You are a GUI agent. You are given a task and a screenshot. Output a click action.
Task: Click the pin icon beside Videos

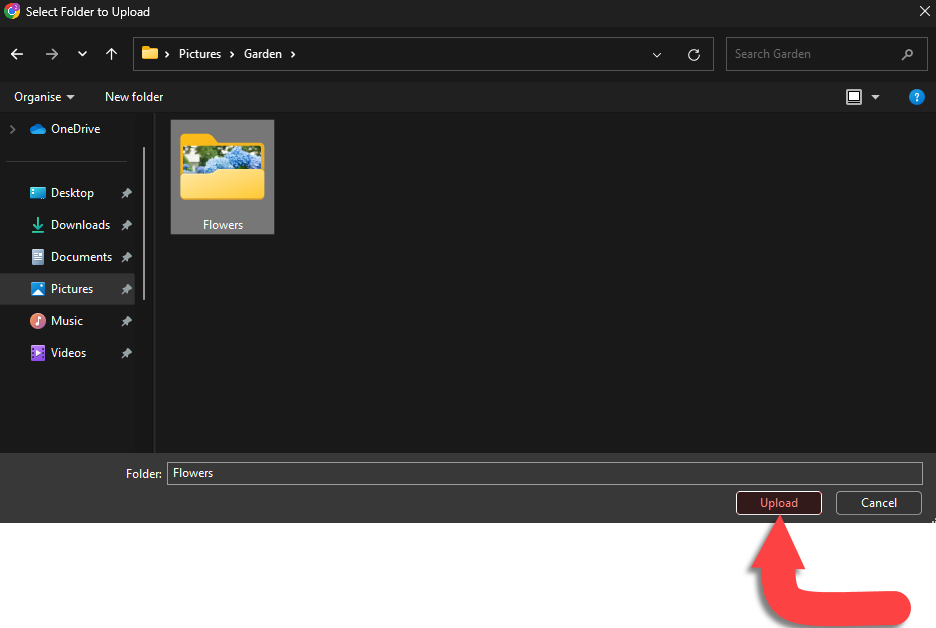point(127,353)
